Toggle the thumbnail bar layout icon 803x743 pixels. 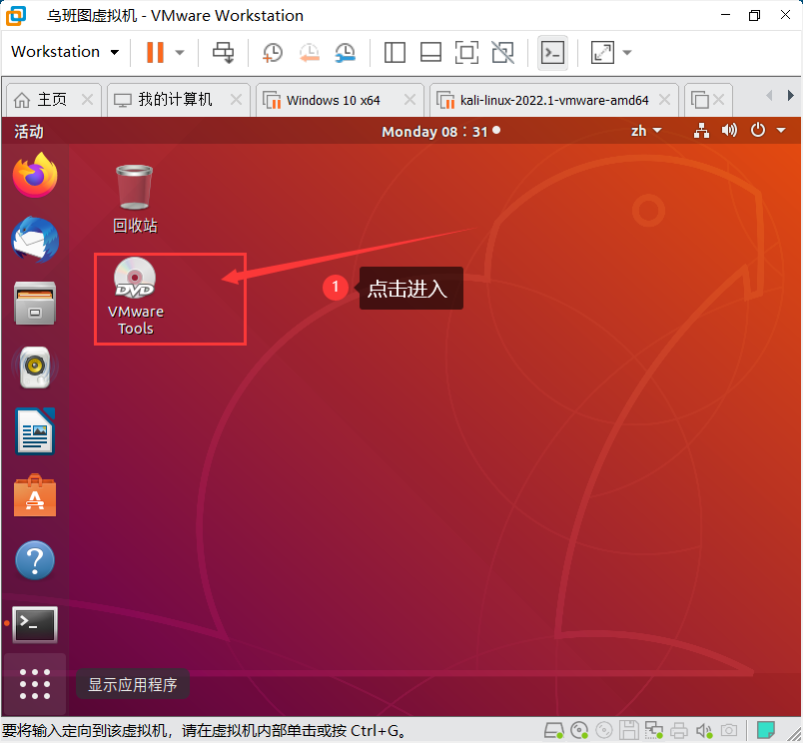(431, 52)
